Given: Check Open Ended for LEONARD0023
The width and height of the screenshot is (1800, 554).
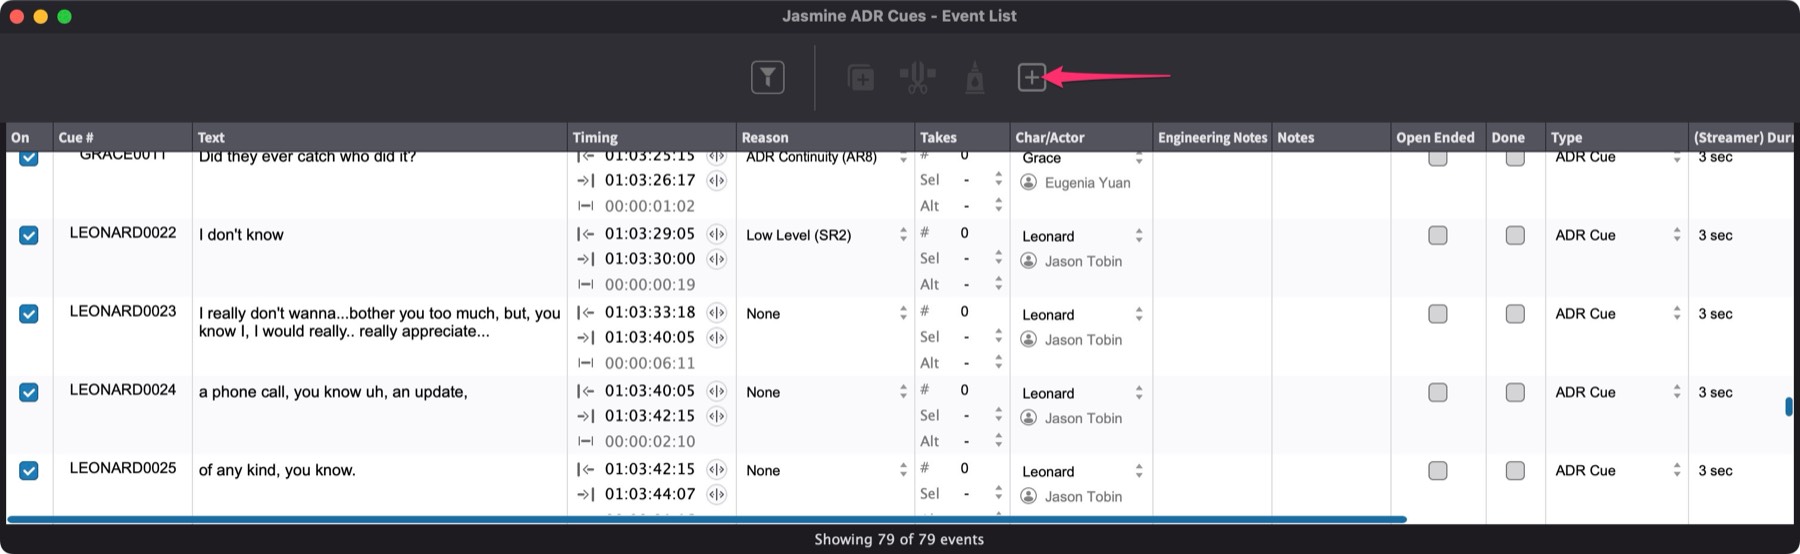Looking at the screenshot, I should (x=1438, y=314).
